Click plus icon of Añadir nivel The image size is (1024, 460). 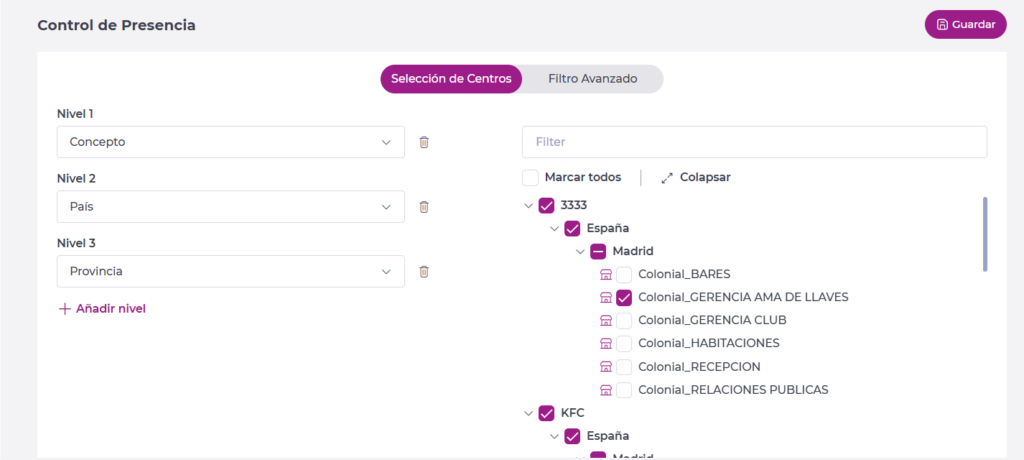tap(65, 309)
